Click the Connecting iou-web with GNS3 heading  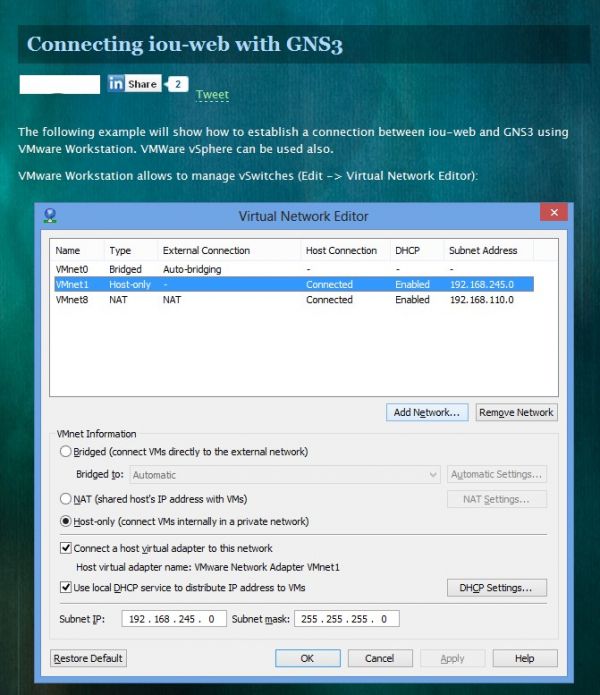point(185,44)
